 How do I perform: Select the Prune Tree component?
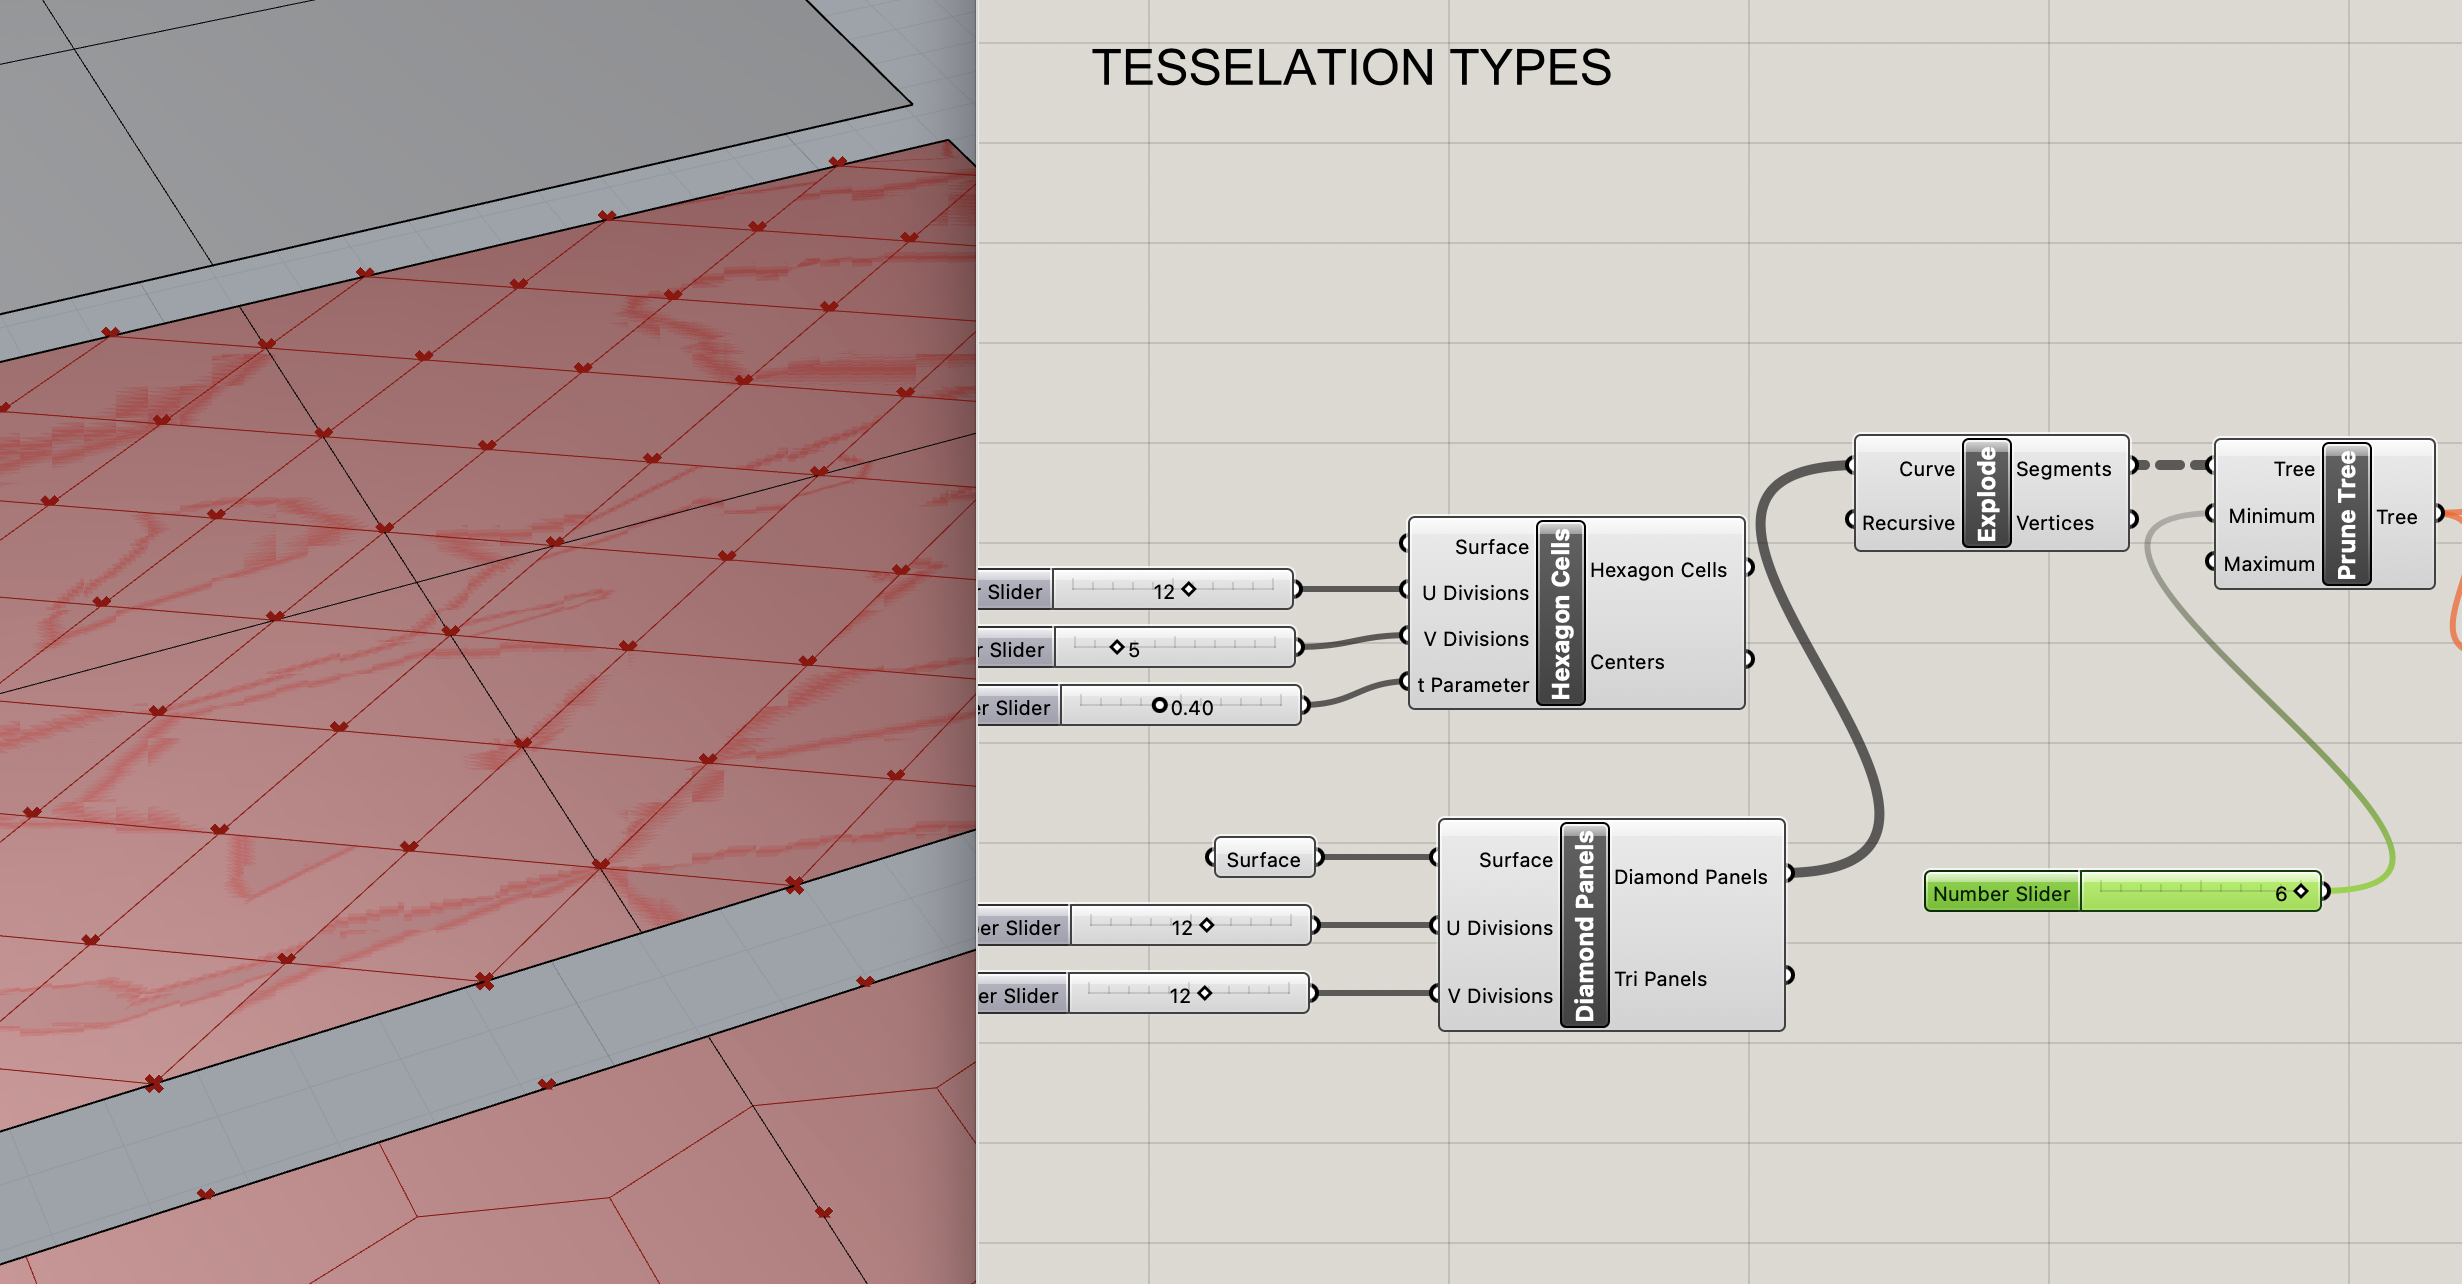[x=2346, y=513]
